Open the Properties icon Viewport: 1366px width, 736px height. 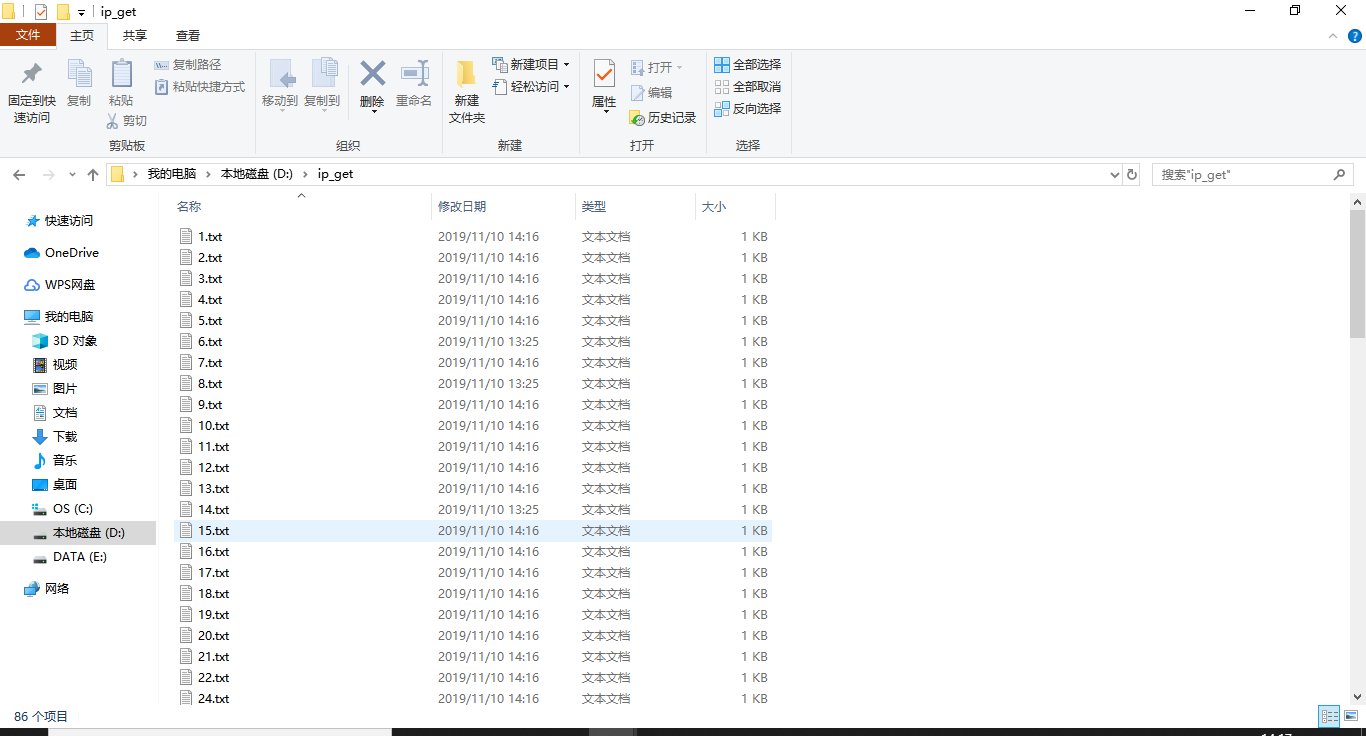click(604, 74)
